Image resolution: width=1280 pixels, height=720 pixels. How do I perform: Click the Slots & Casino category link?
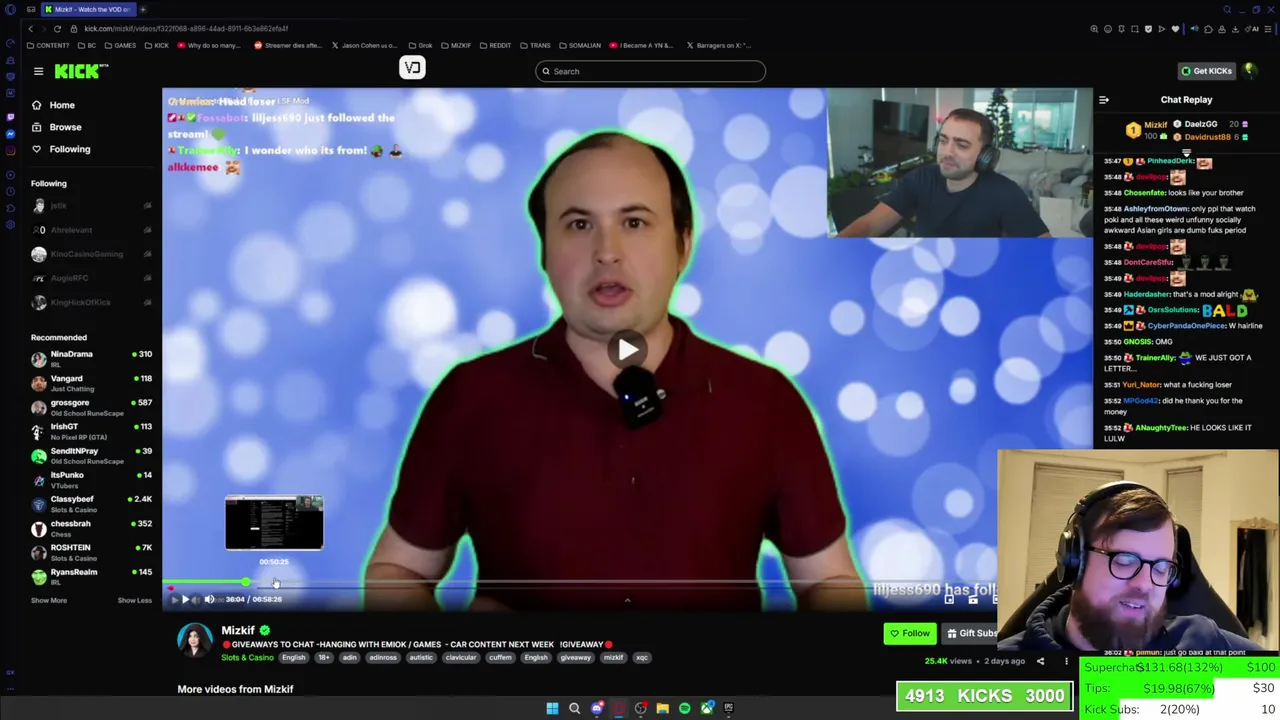[247, 657]
